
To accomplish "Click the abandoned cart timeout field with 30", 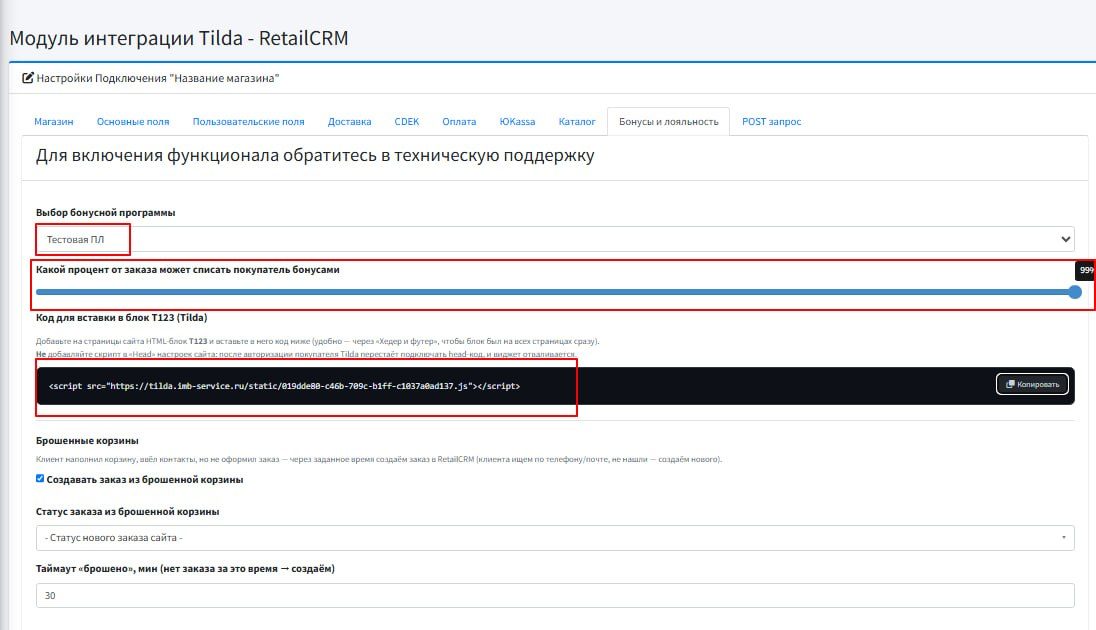I will tap(555, 596).
